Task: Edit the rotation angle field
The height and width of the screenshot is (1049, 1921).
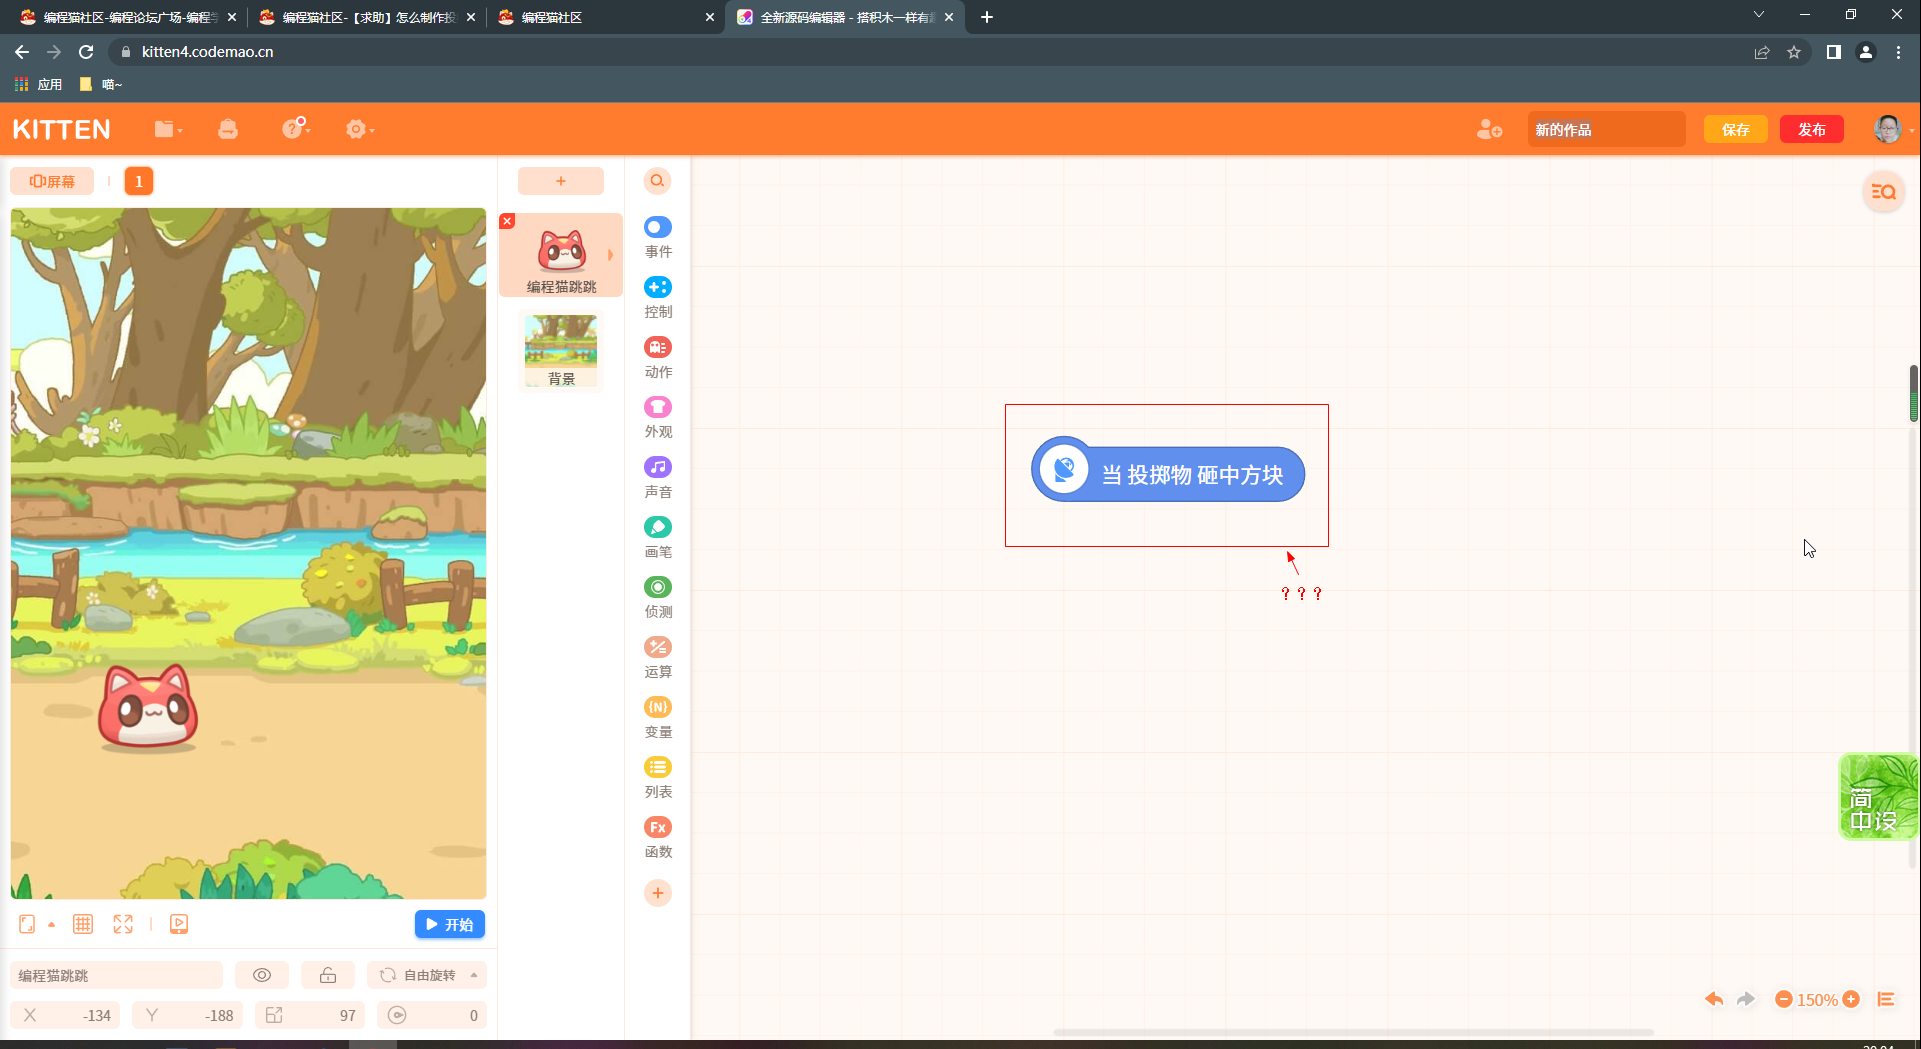Action: (x=432, y=1015)
